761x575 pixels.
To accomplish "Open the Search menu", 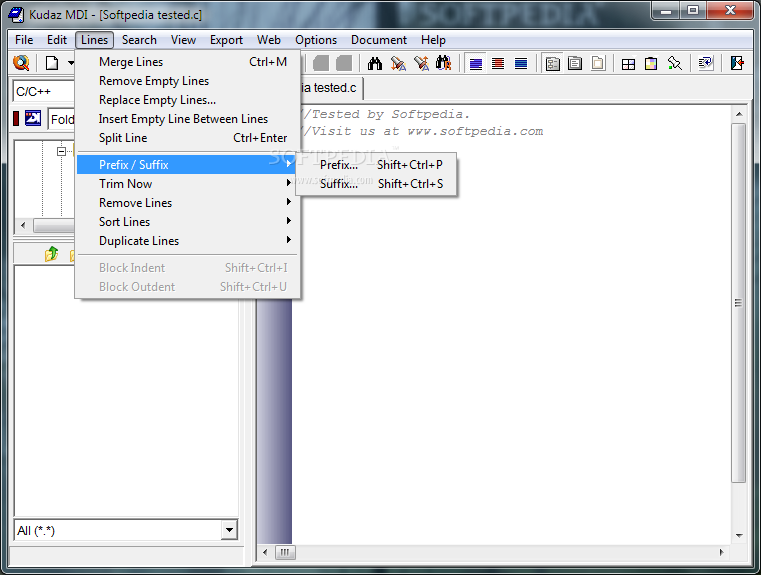I will pyautogui.click(x=139, y=40).
